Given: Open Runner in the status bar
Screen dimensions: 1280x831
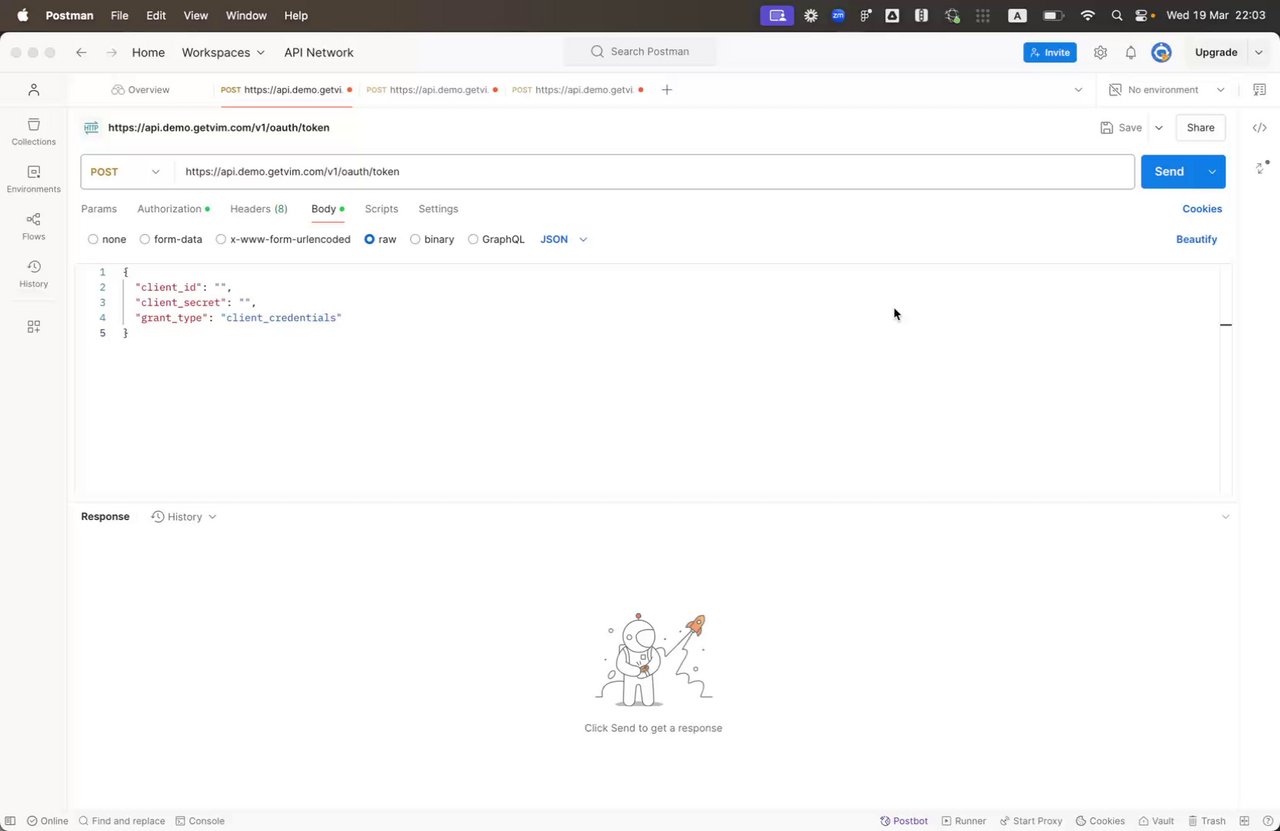Looking at the screenshot, I should (x=964, y=821).
